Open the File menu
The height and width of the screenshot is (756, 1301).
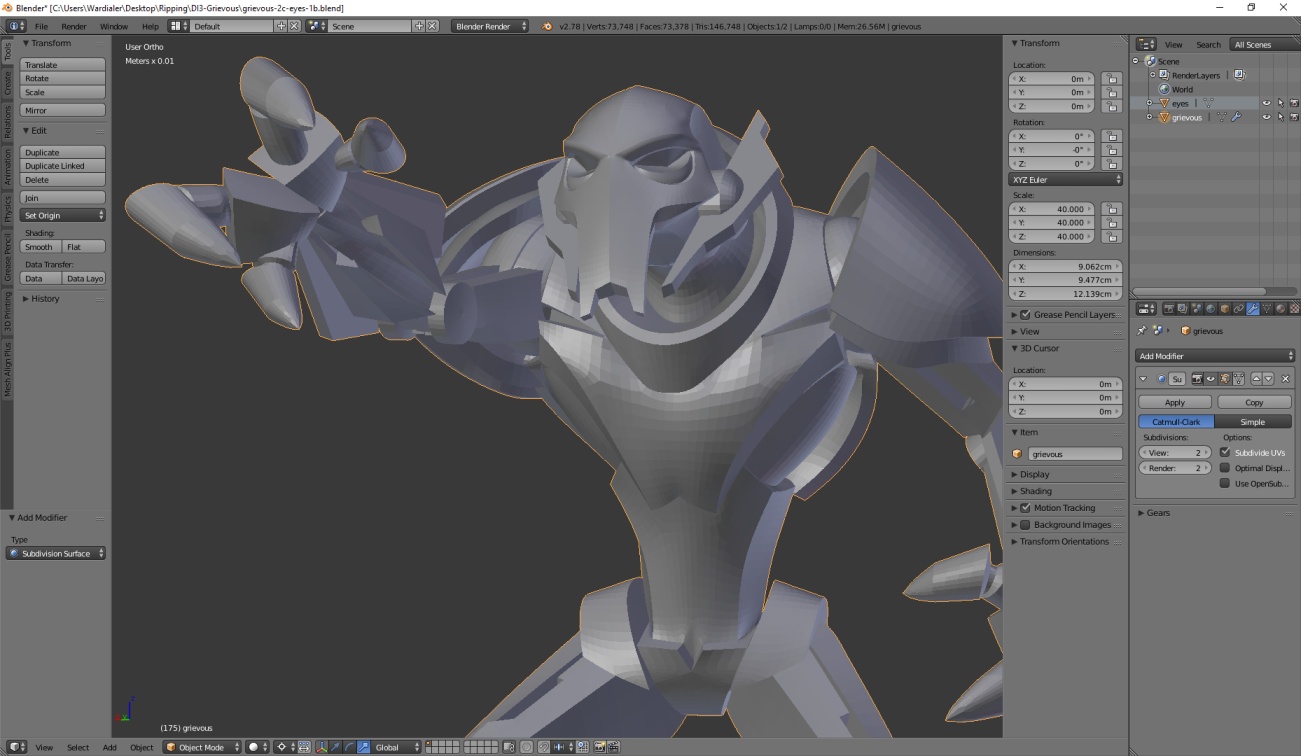pos(41,26)
